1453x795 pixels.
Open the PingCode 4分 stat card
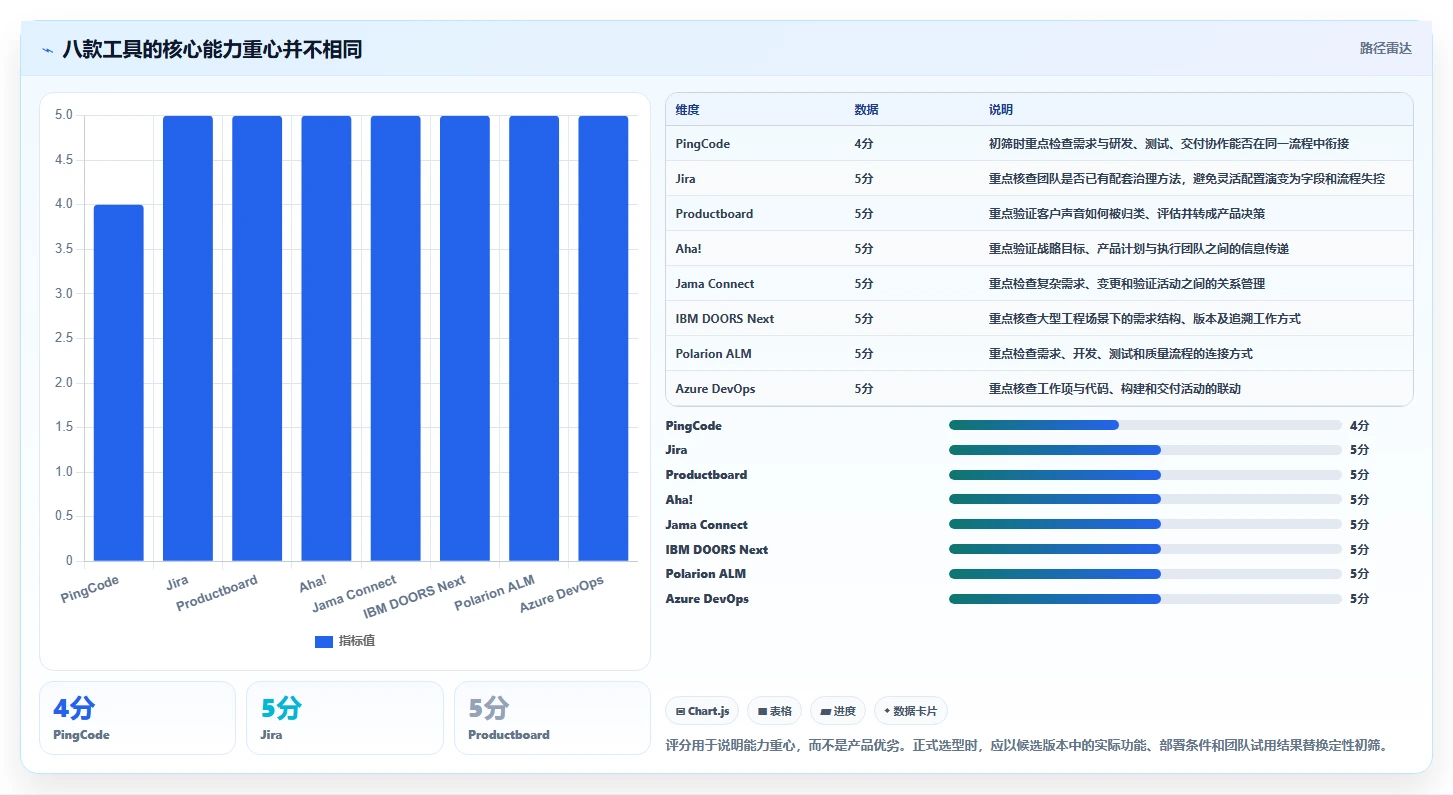(x=137, y=718)
